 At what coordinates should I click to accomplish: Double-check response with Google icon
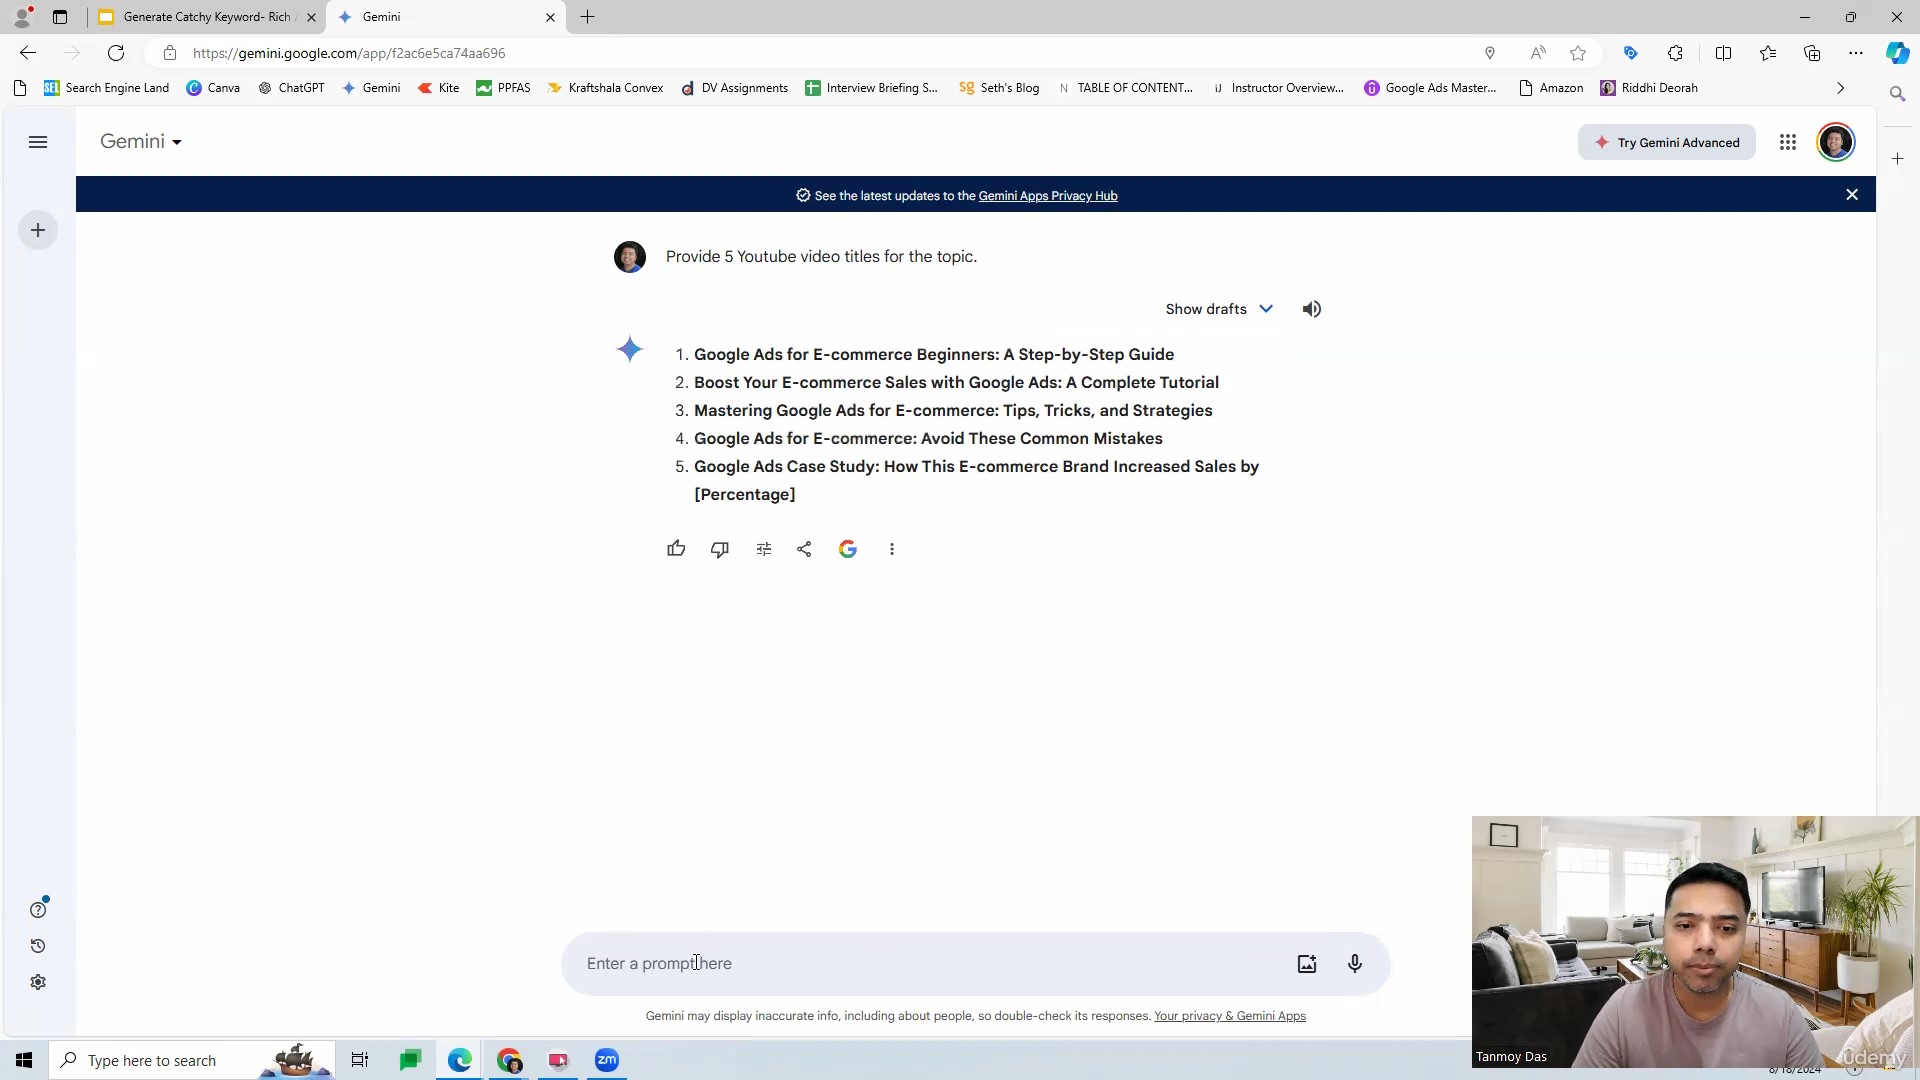point(848,549)
